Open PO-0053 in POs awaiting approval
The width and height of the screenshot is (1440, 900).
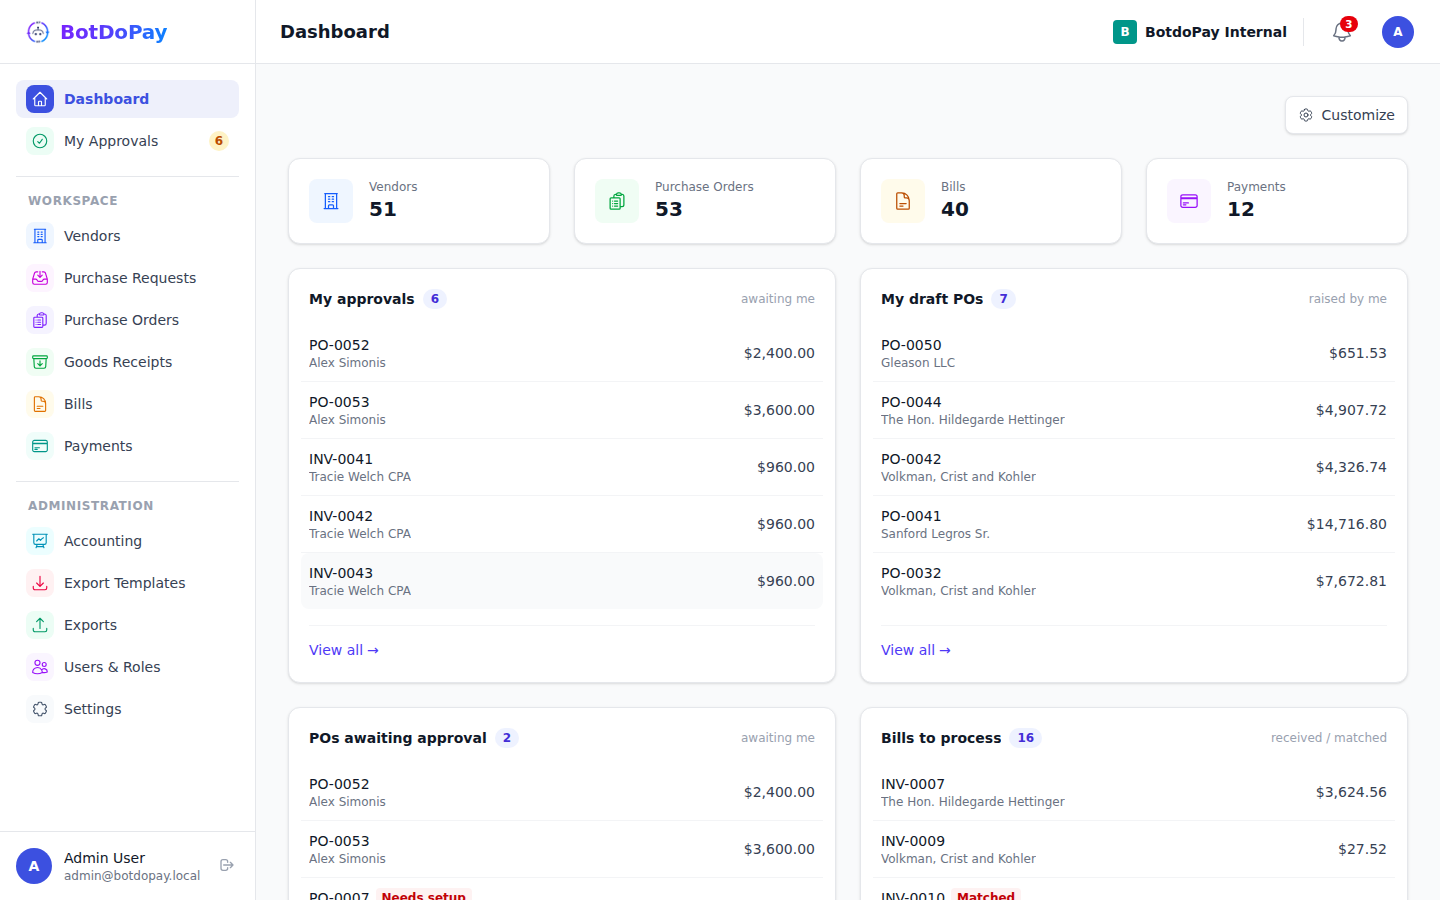pyautogui.click(x=562, y=849)
